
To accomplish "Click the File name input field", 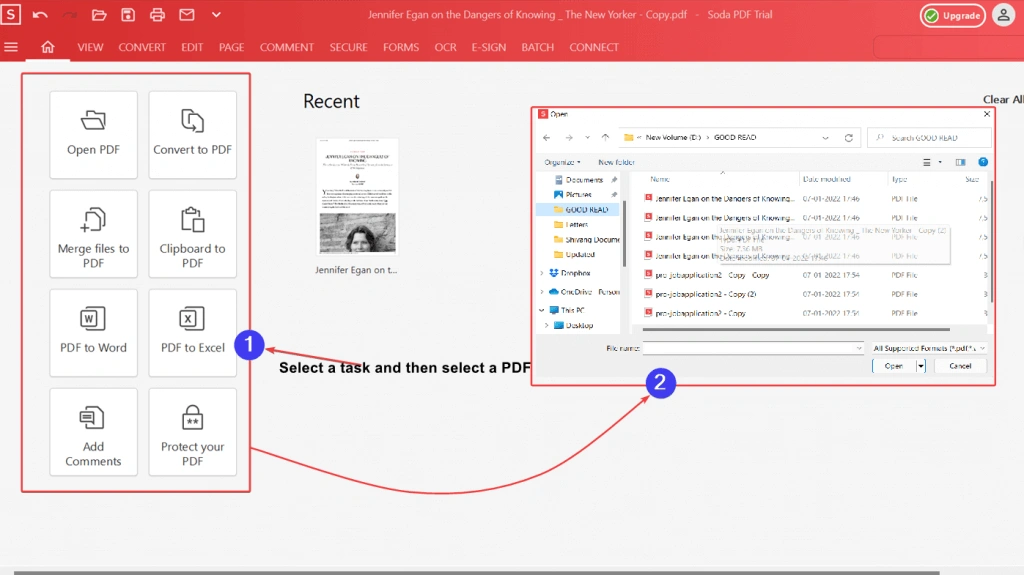I will [x=753, y=348].
